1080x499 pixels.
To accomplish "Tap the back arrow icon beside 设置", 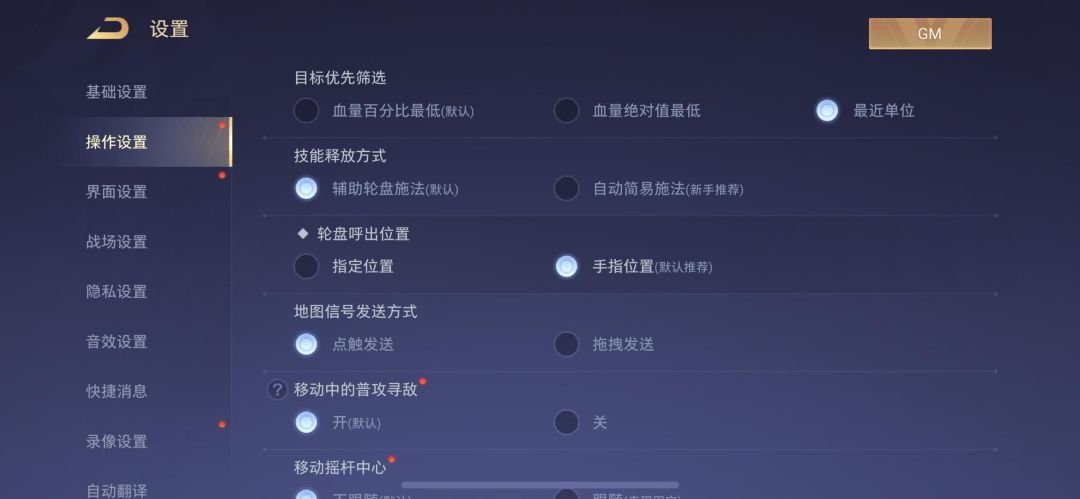I will coord(108,29).
